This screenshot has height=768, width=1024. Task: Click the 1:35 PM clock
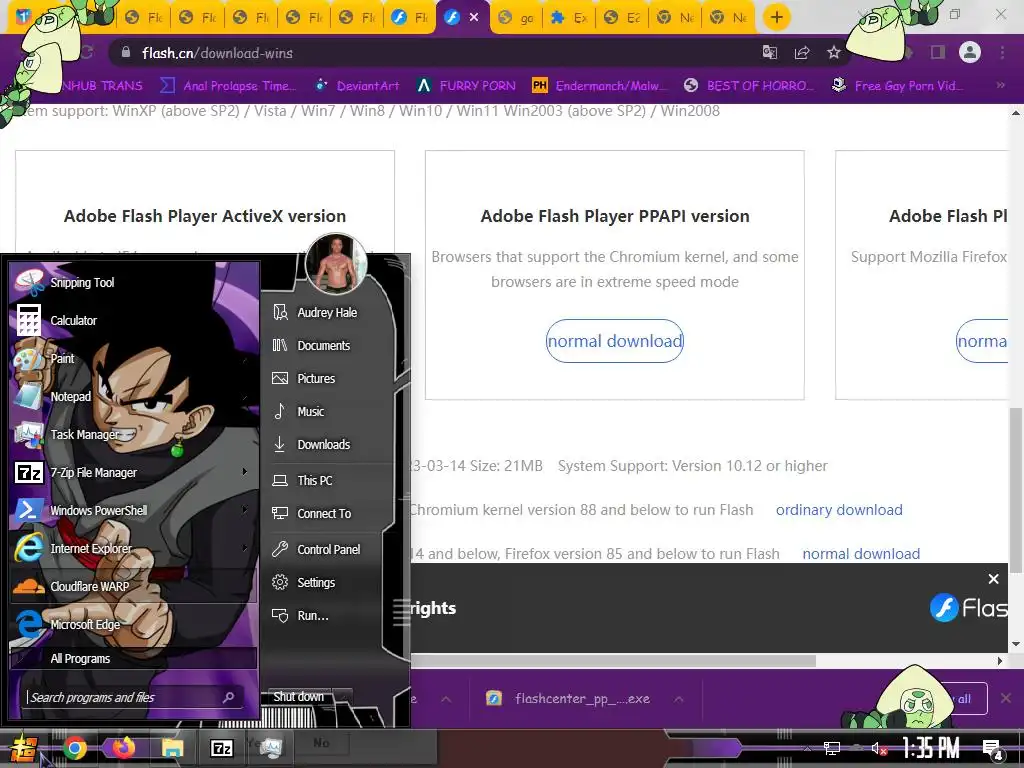tap(931, 747)
